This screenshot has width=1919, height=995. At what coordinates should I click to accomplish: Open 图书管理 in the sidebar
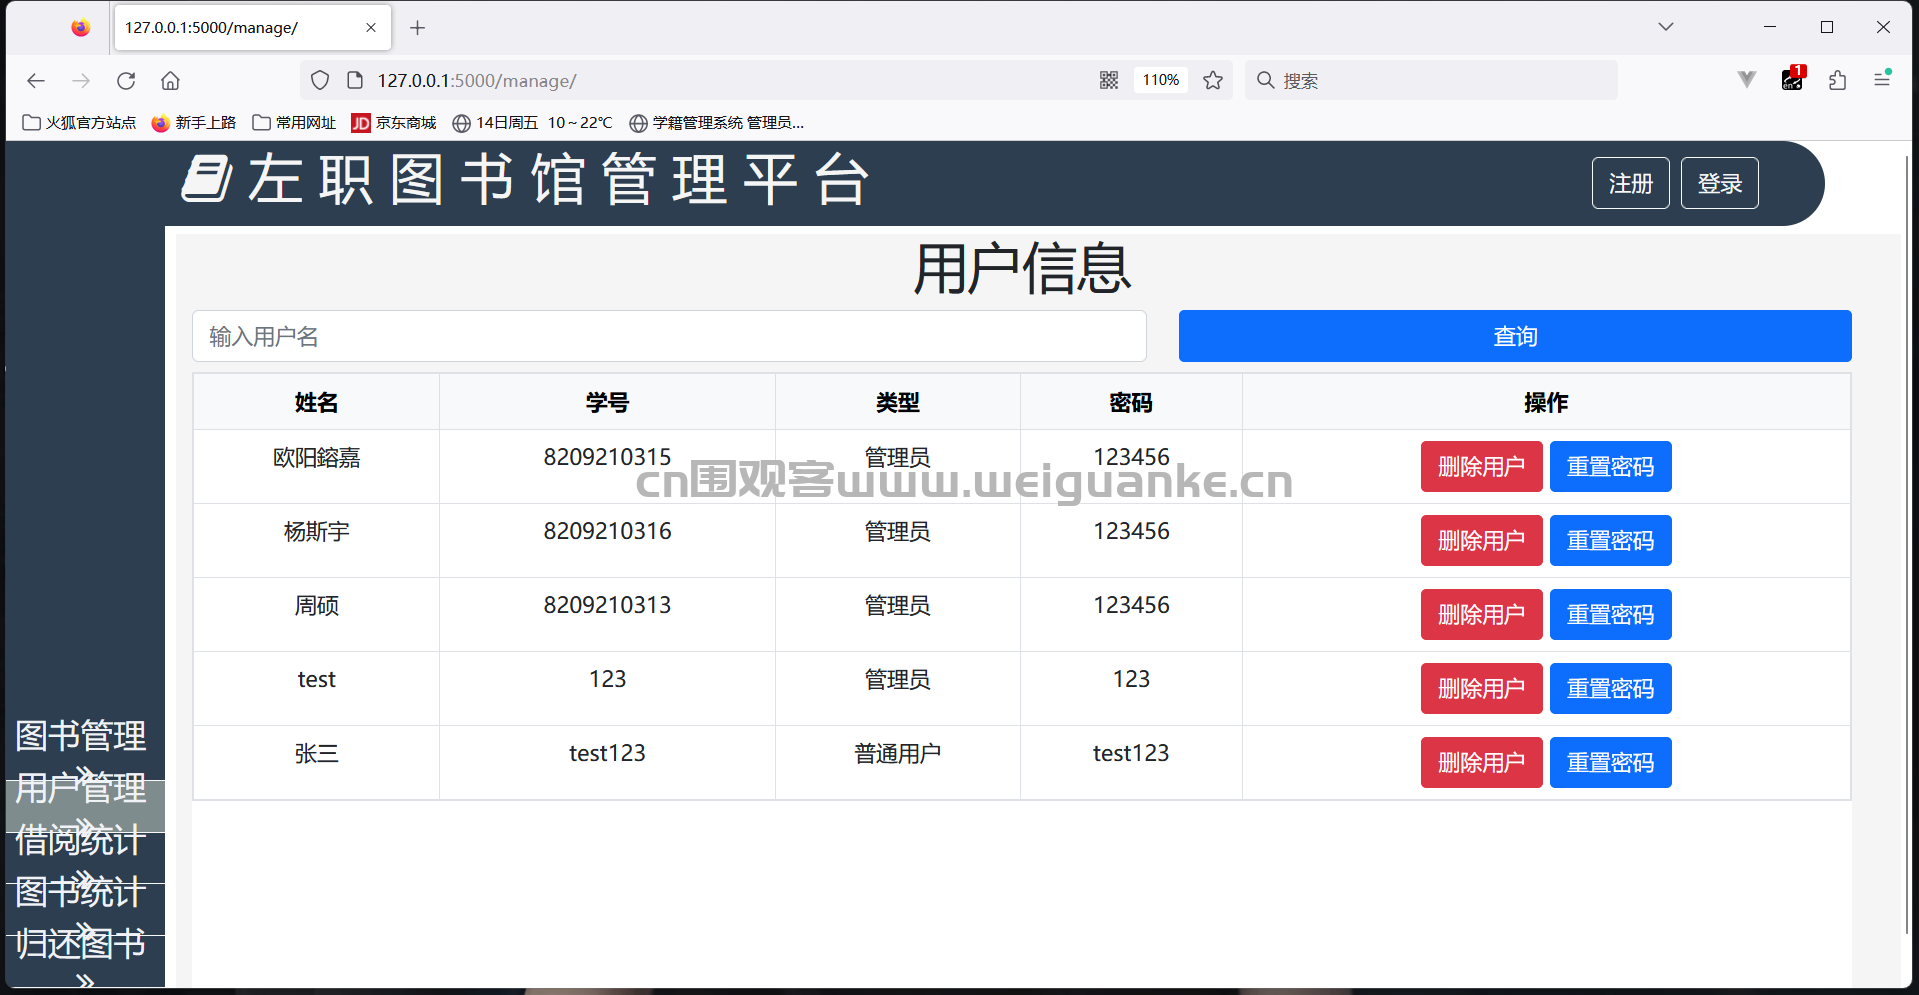81,736
